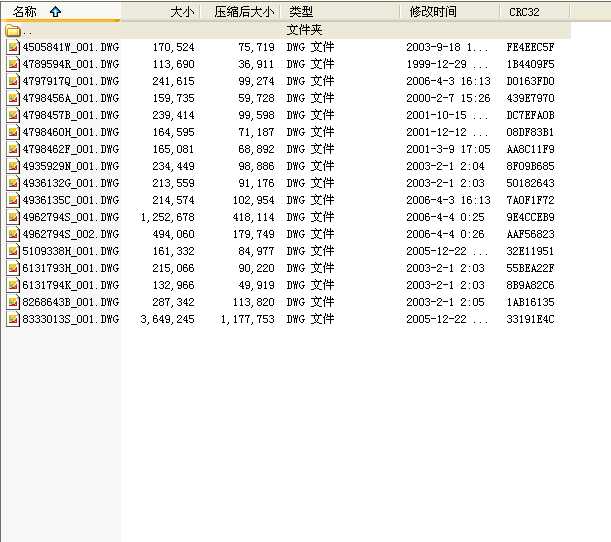611x542 pixels.
Task: Select file name 4798457B_001.DWG
Action: click(71, 115)
